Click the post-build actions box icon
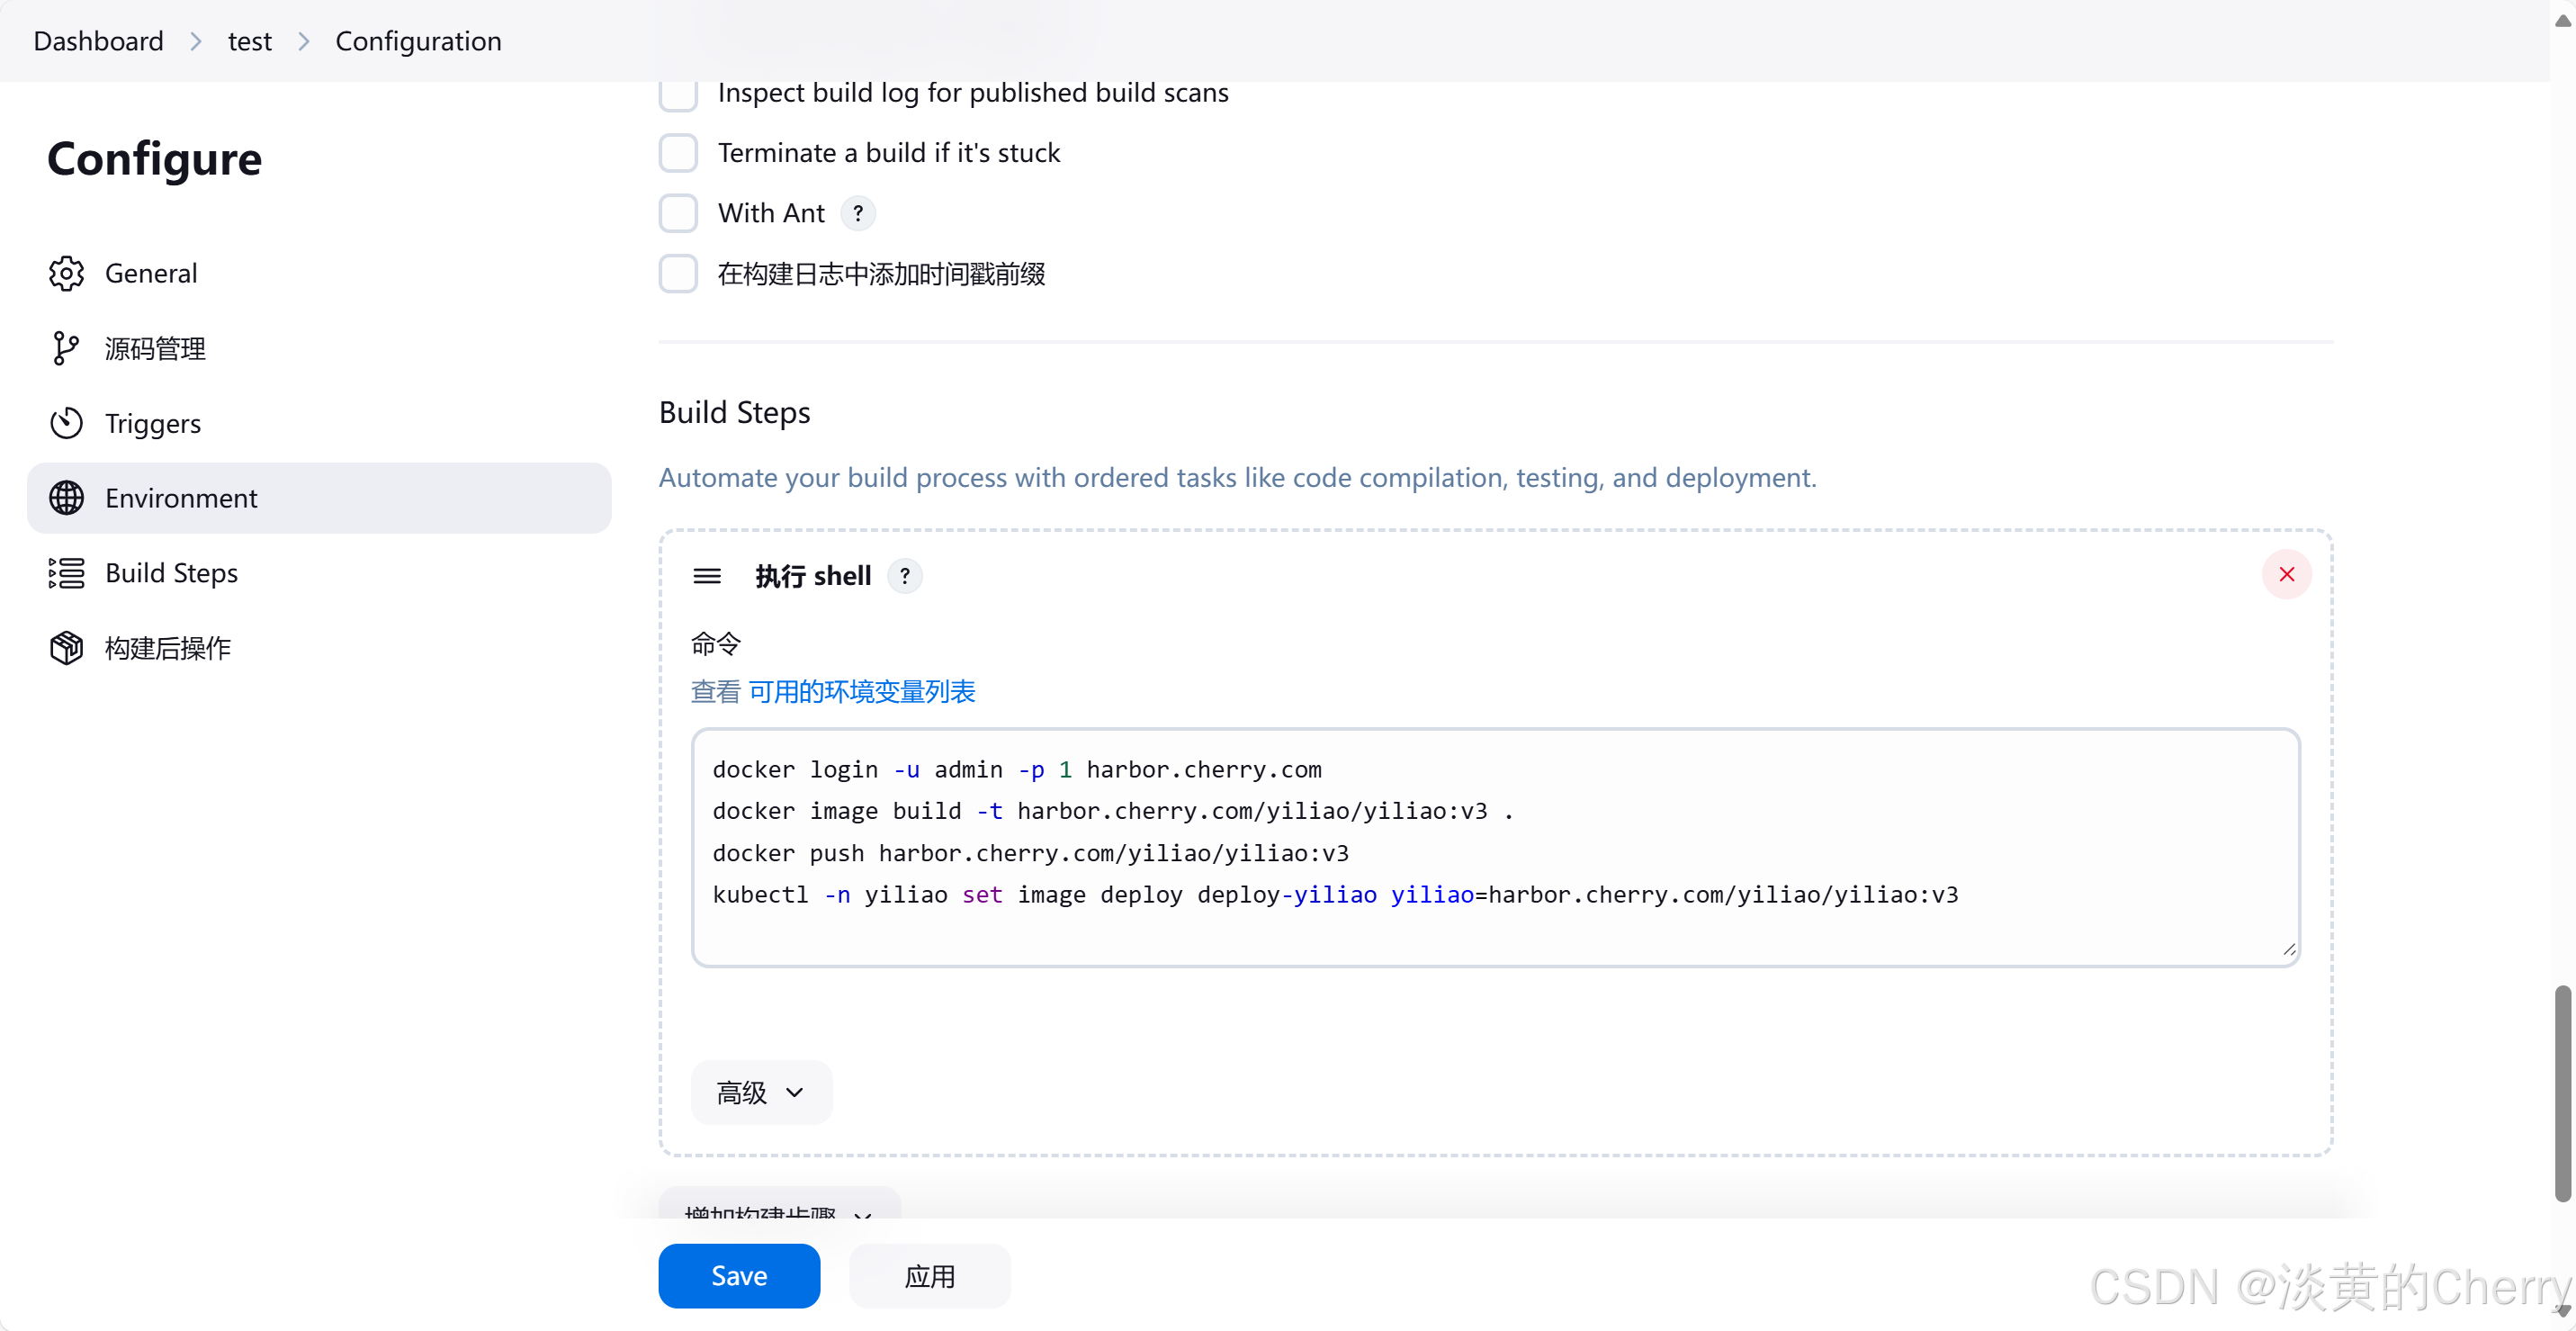The height and width of the screenshot is (1331, 2576). pyautogui.click(x=66, y=648)
